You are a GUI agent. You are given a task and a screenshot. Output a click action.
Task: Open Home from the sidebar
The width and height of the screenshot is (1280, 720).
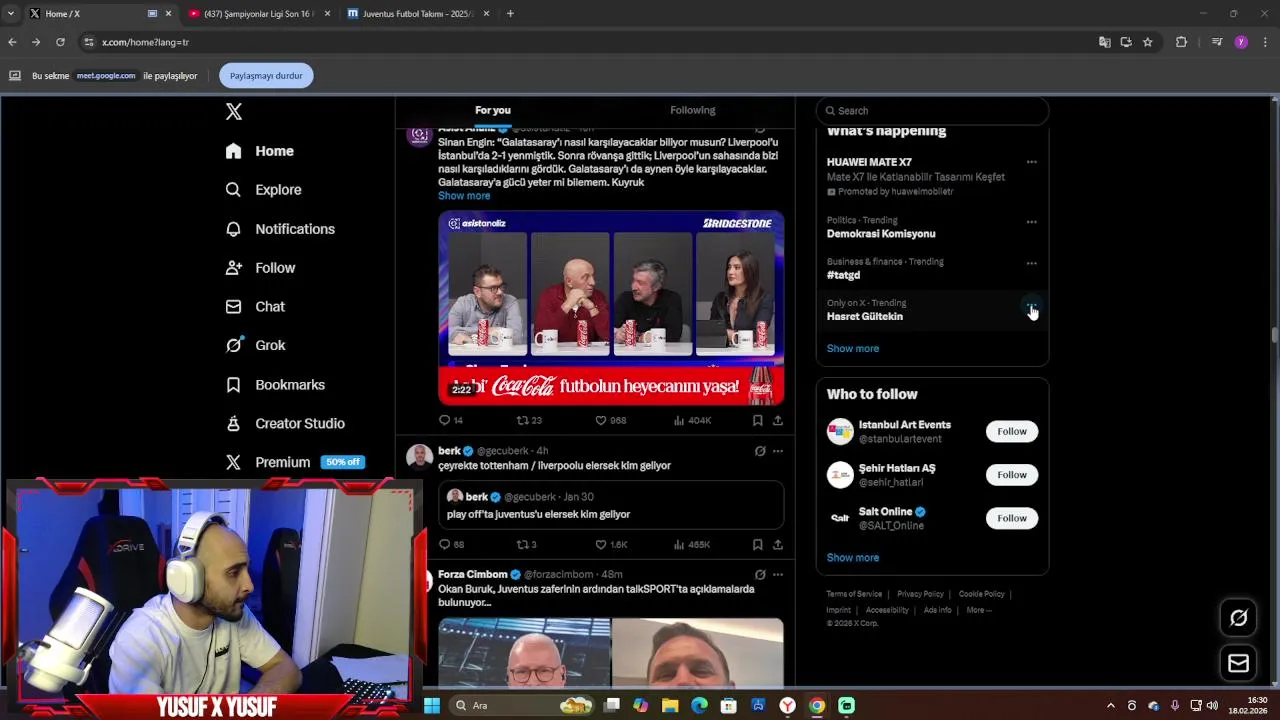(x=260, y=151)
